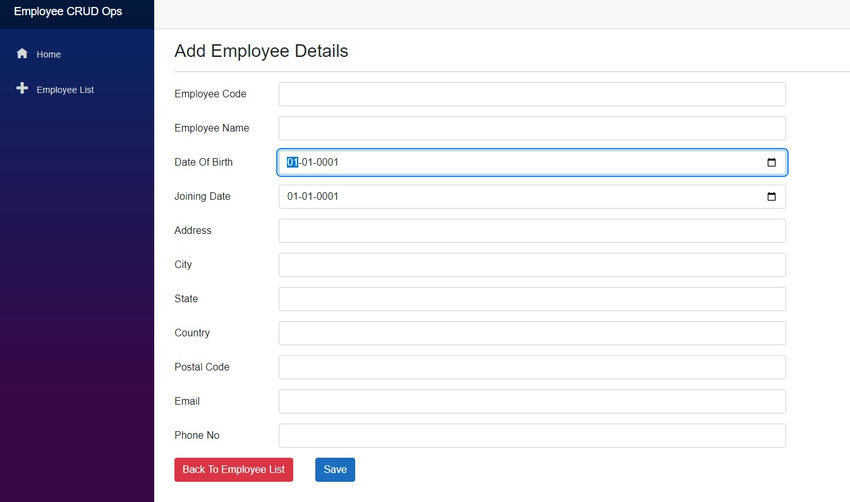Click inside the Joining Date field
Image resolution: width=850 pixels, height=502 pixels.
pos(532,196)
